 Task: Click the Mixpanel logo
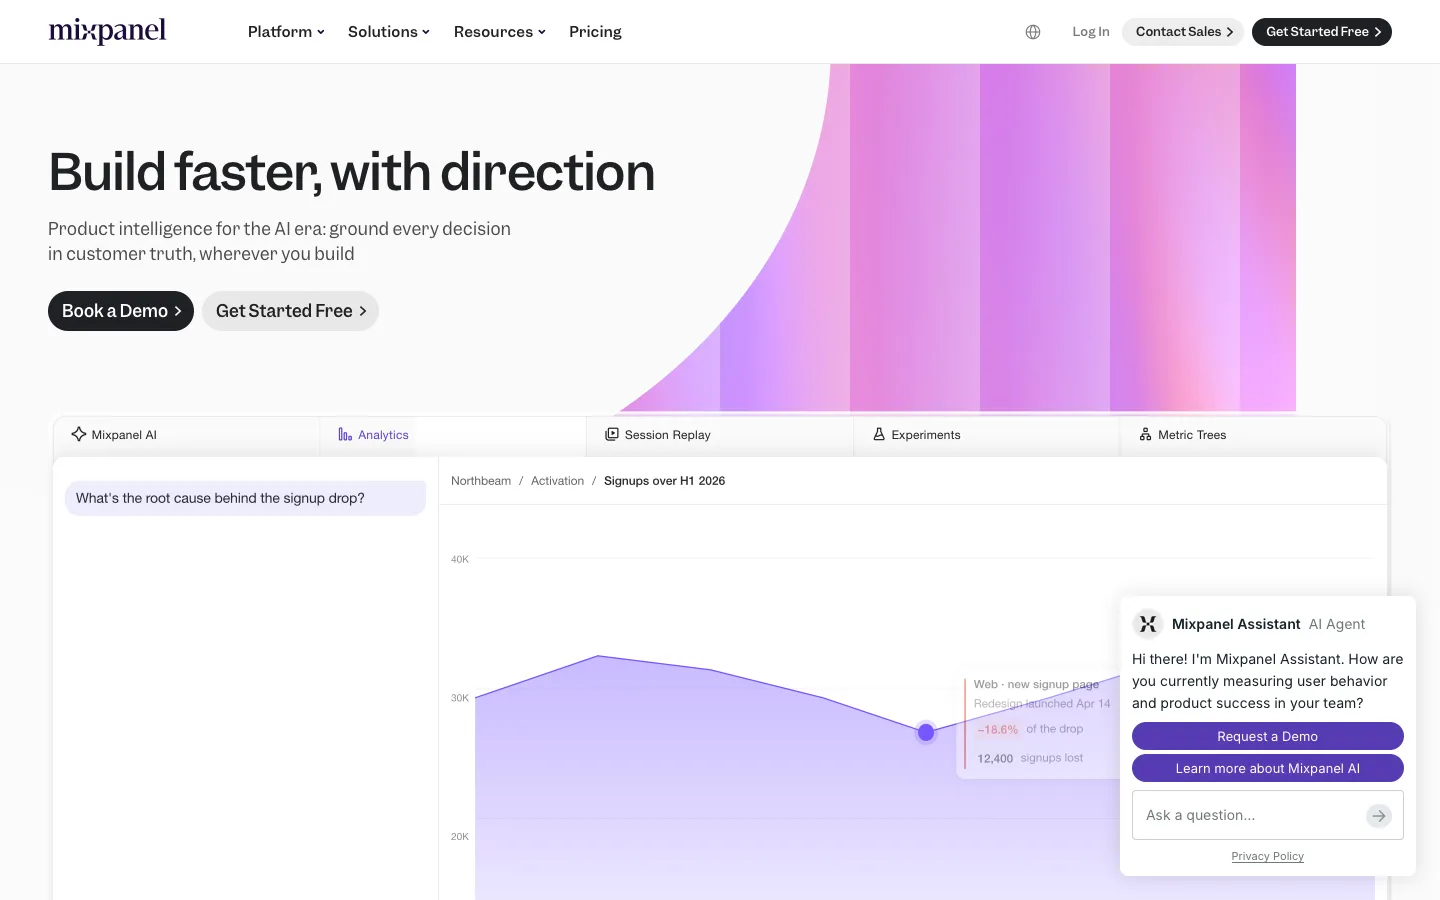click(107, 31)
